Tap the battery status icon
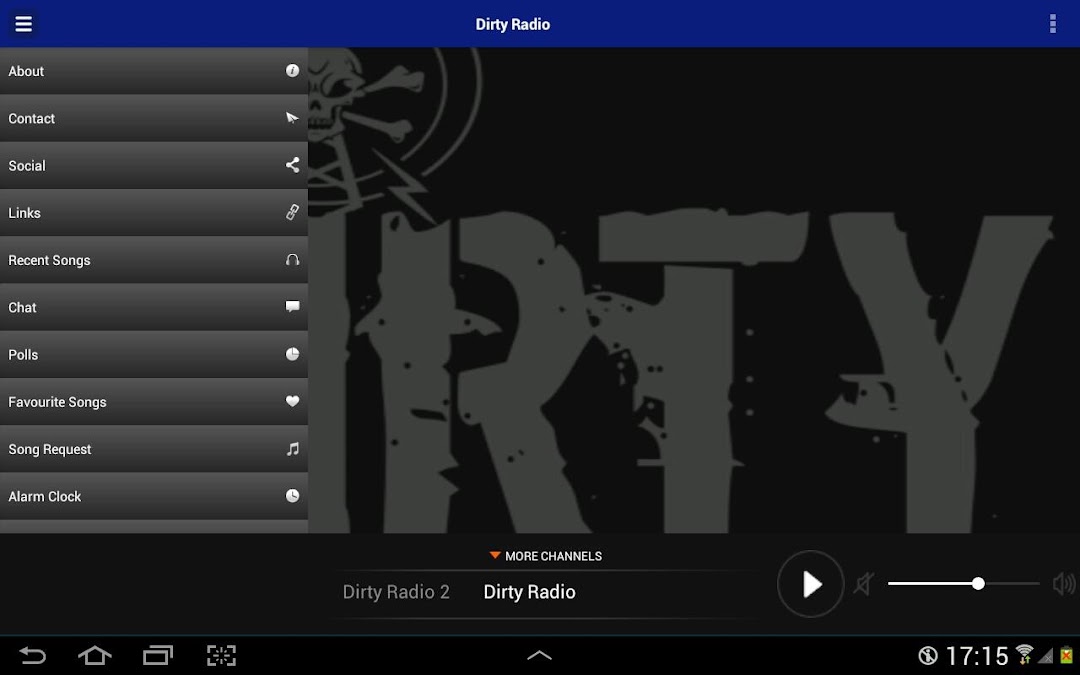Screen dimensions: 1080x675 pyautogui.click(x=1066, y=655)
